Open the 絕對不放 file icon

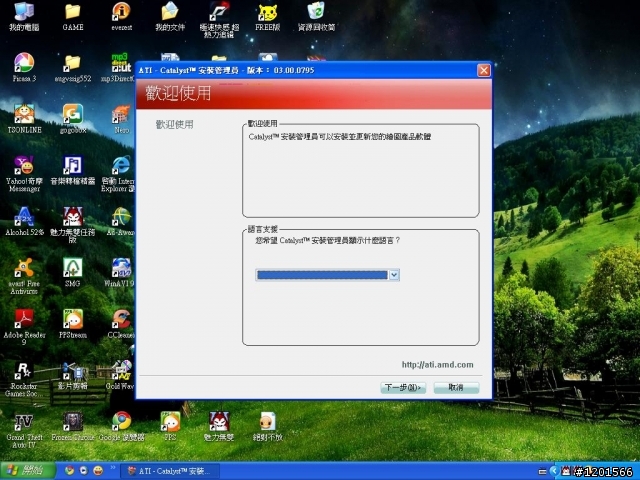pyautogui.click(x=267, y=427)
